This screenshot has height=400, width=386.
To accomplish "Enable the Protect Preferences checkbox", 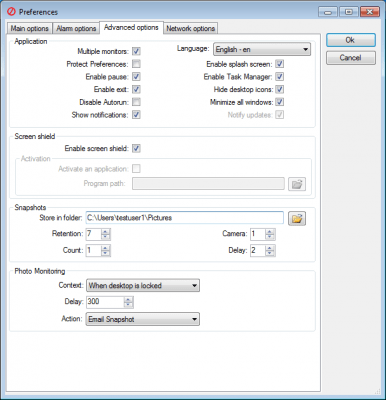I will (136, 64).
